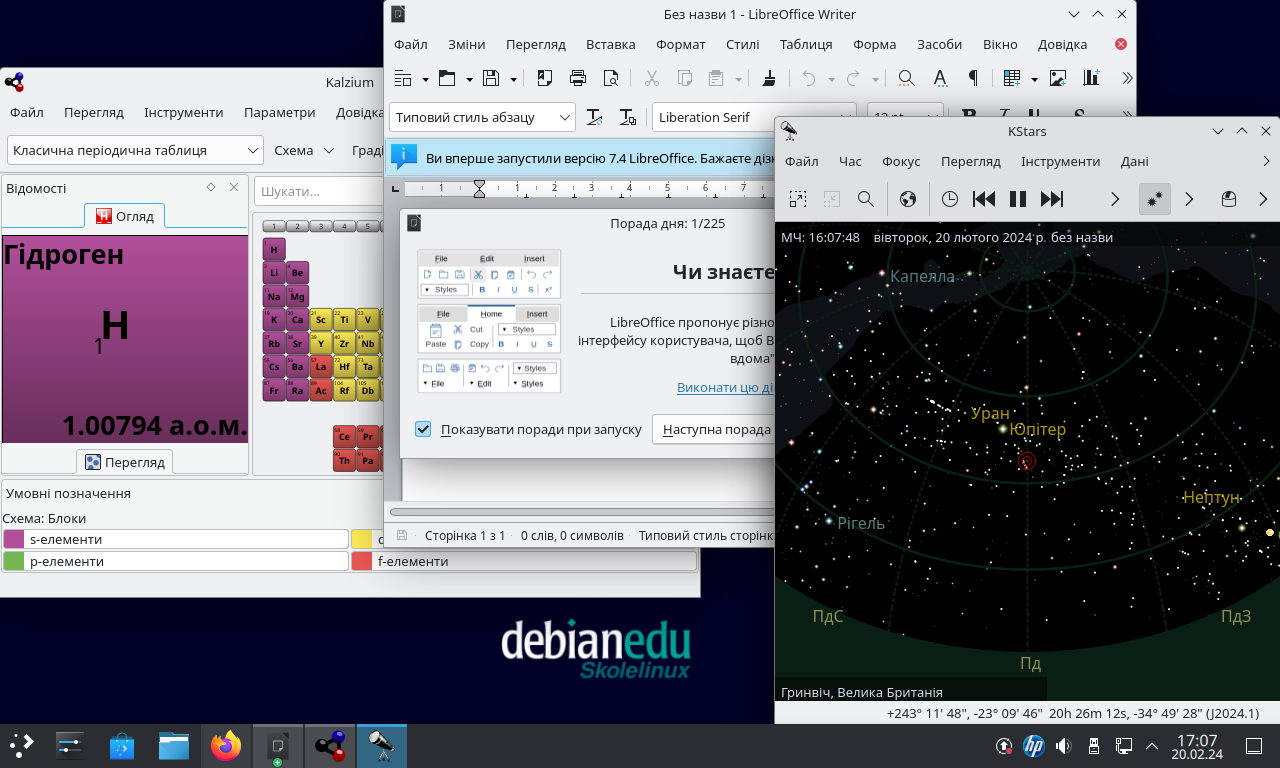1280x768 pixels.
Task: Open Фокус menu in KStars
Action: 901,161
